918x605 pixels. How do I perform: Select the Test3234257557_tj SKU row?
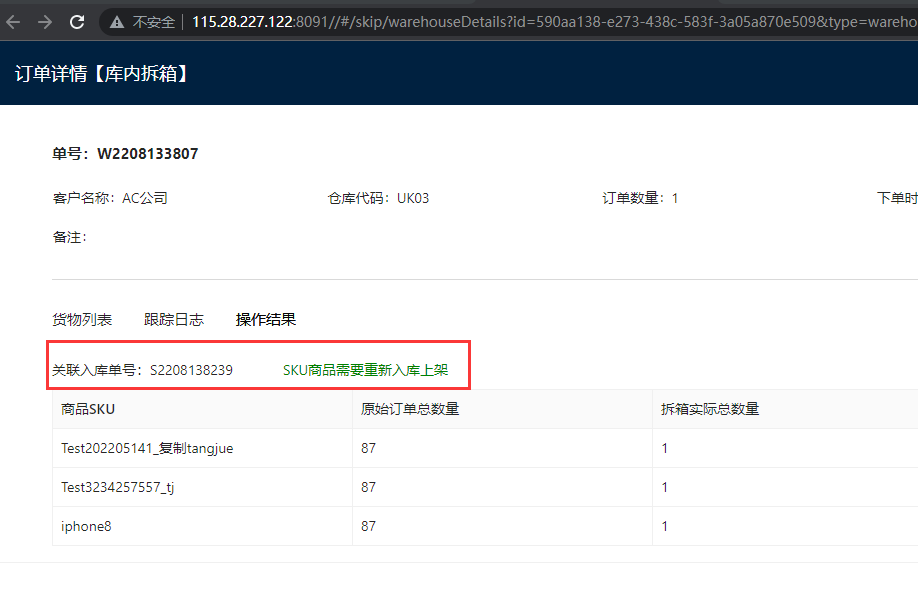tap(118, 487)
